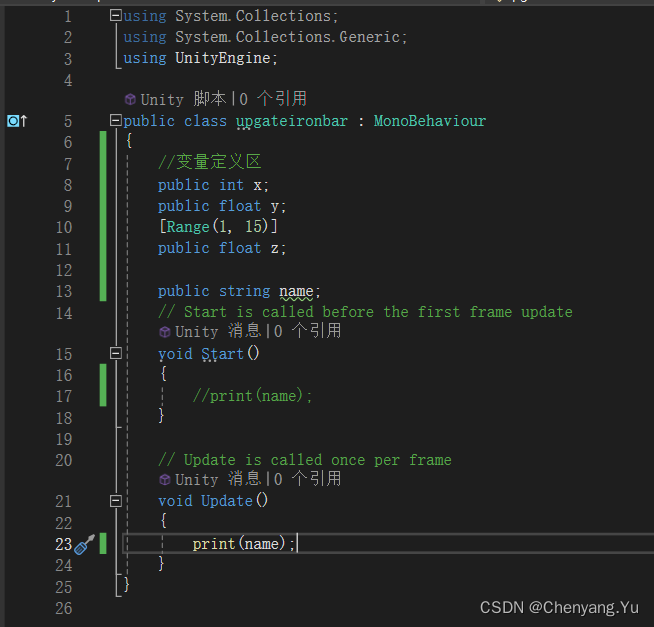Click 'print(name);' inside Update

pos(244,544)
